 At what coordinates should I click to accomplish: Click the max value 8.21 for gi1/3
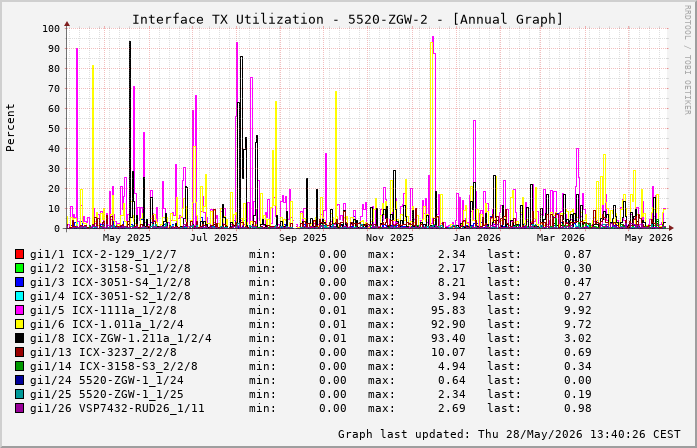click(x=452, y=282)
